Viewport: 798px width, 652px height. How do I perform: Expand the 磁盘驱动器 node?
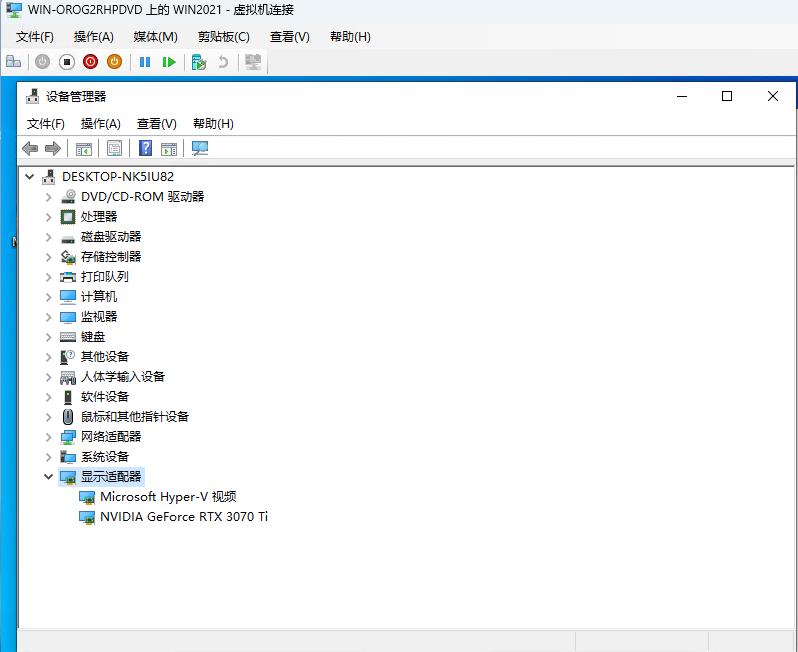[x=48, y=237]
